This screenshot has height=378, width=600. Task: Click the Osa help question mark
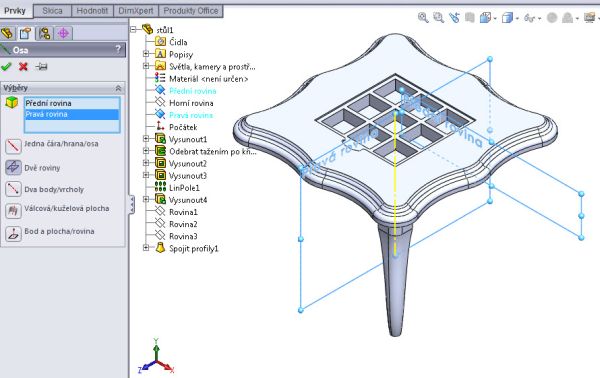(118, 49)
